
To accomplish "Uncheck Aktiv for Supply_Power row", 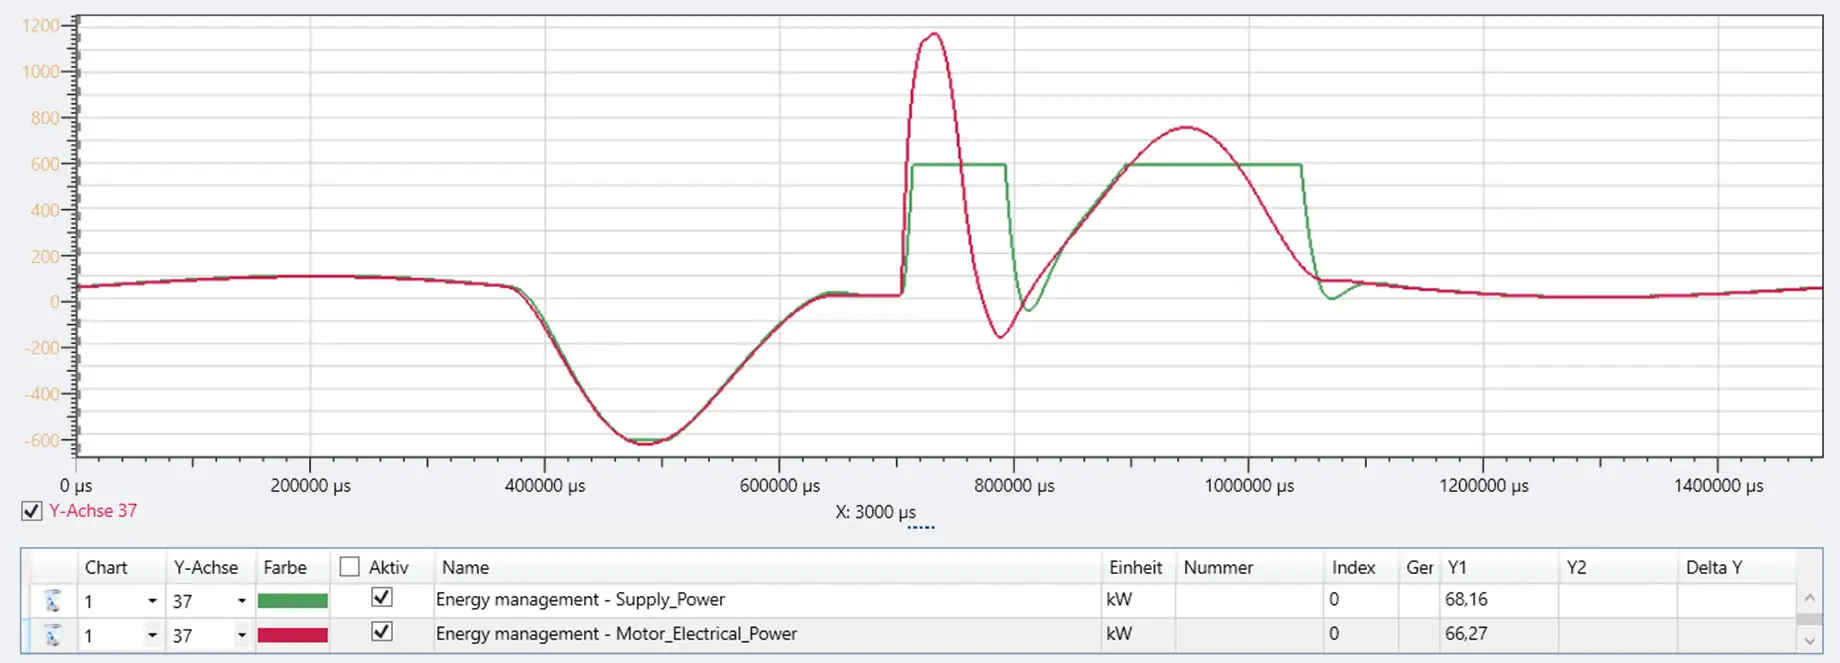I will coord(381,598).
